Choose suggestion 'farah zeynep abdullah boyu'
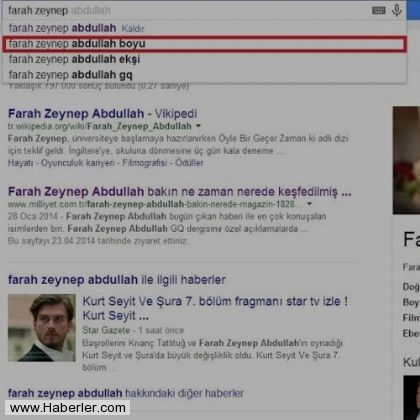The width and height of the screenshot is (420, 420). coord(205,44)
